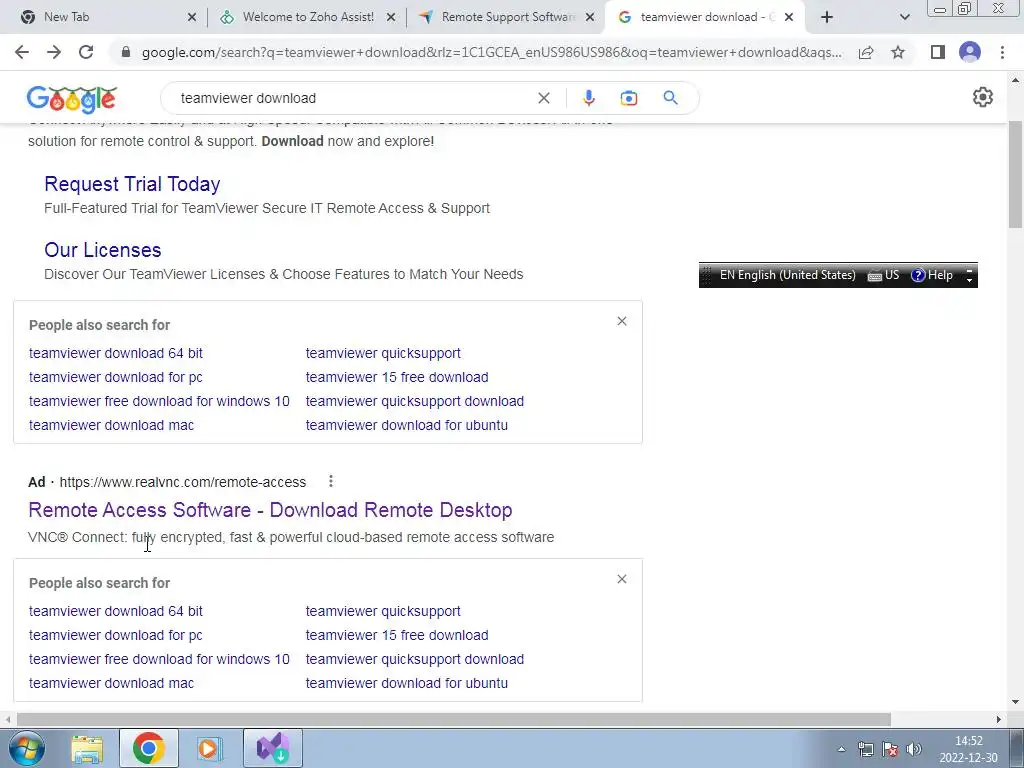The height and width of the screenshot is (768, 1024).
Task: Show hidden system tray icons
Action: point(841,749)
